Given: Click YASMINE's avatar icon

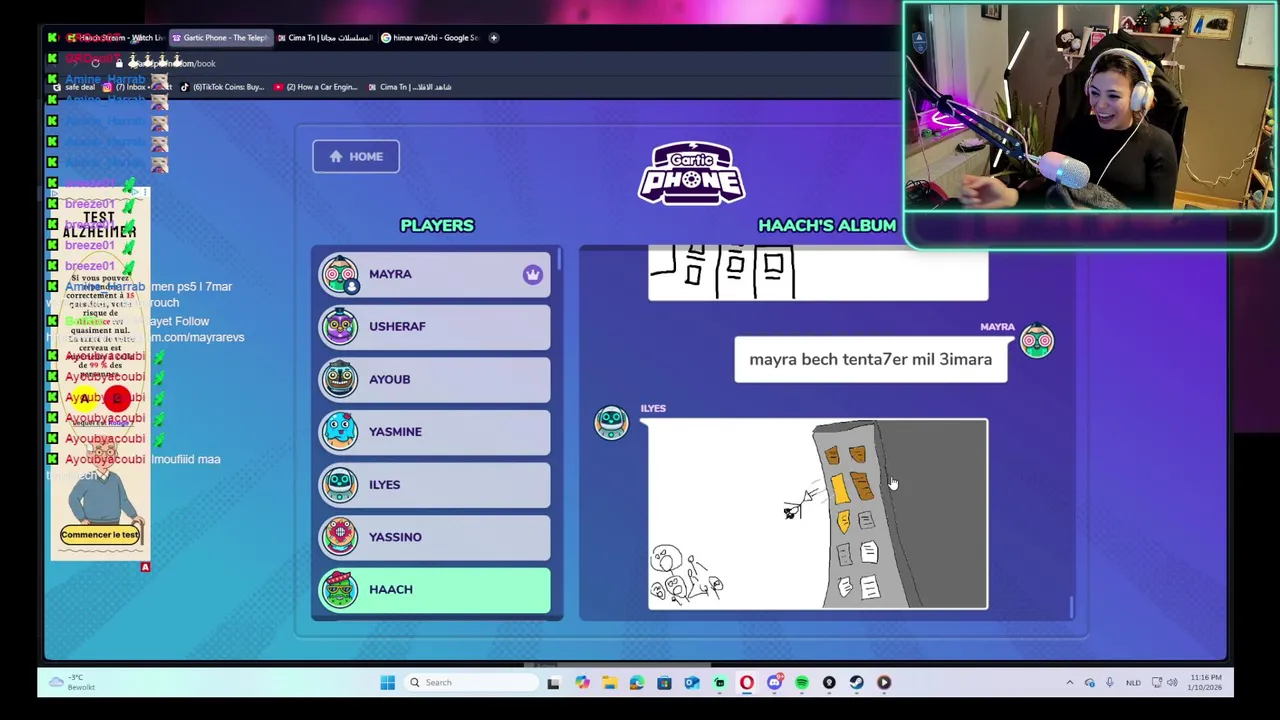Looking at the screenshot, I should [x=340, y=431].
